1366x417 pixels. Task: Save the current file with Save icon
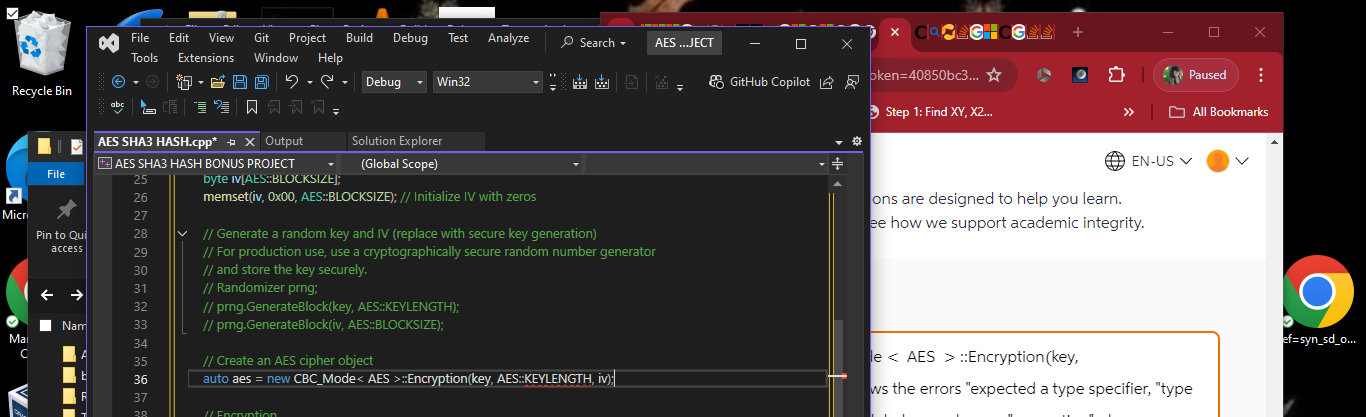coord(240,82)
